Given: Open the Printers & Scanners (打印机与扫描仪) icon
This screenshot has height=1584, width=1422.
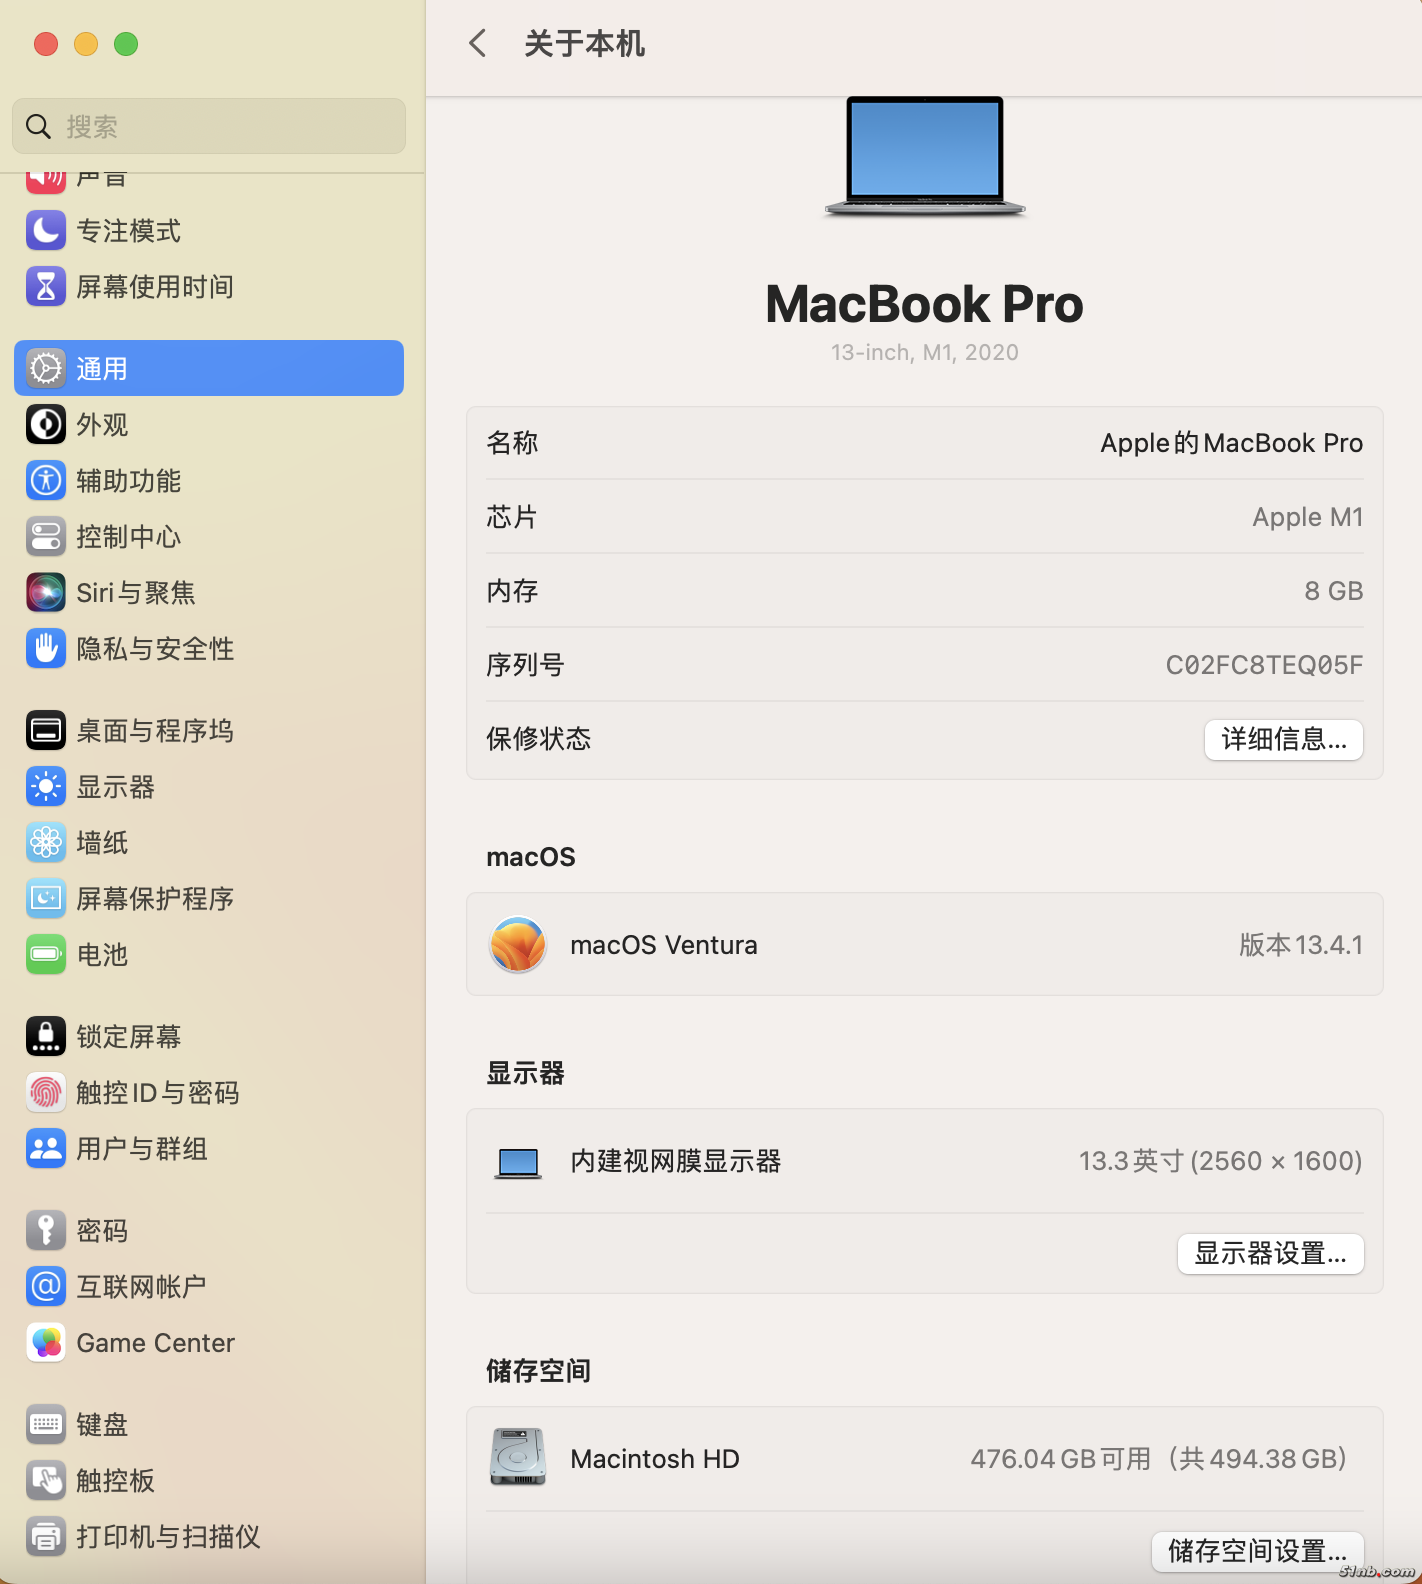Looking at the screenshot, I should [46, 1537].
